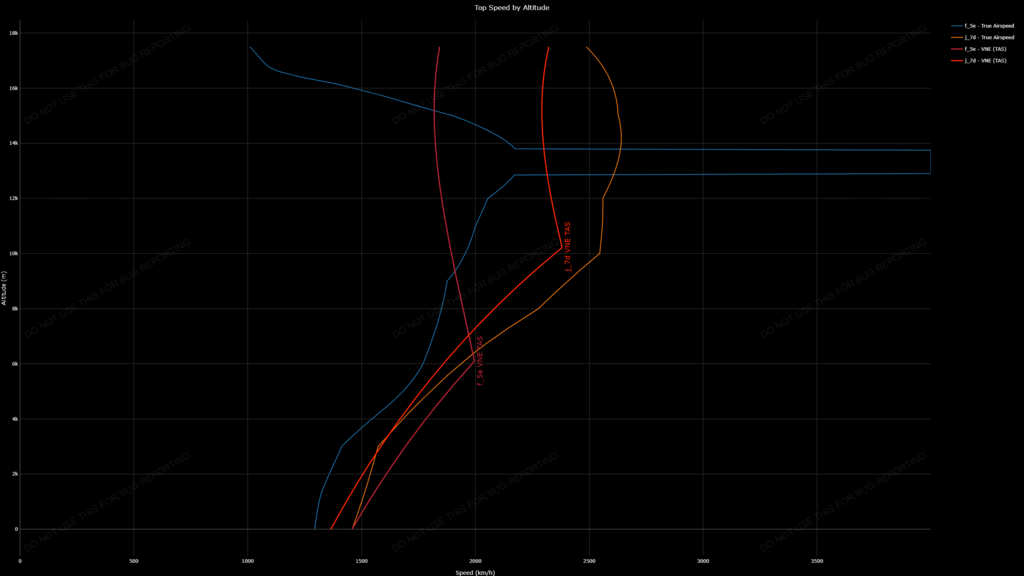Click the chart title Top Speed by Altitude

pyautogui.click(x=511, y=7)
